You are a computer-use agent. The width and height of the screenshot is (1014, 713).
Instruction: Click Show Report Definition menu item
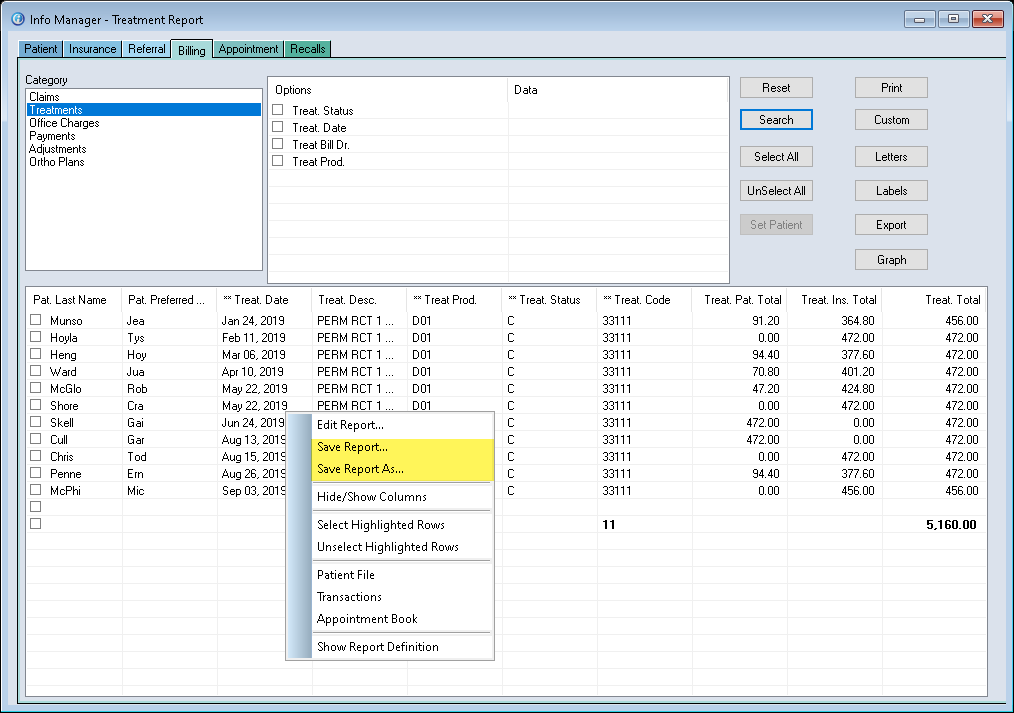(x=377, y=647)
